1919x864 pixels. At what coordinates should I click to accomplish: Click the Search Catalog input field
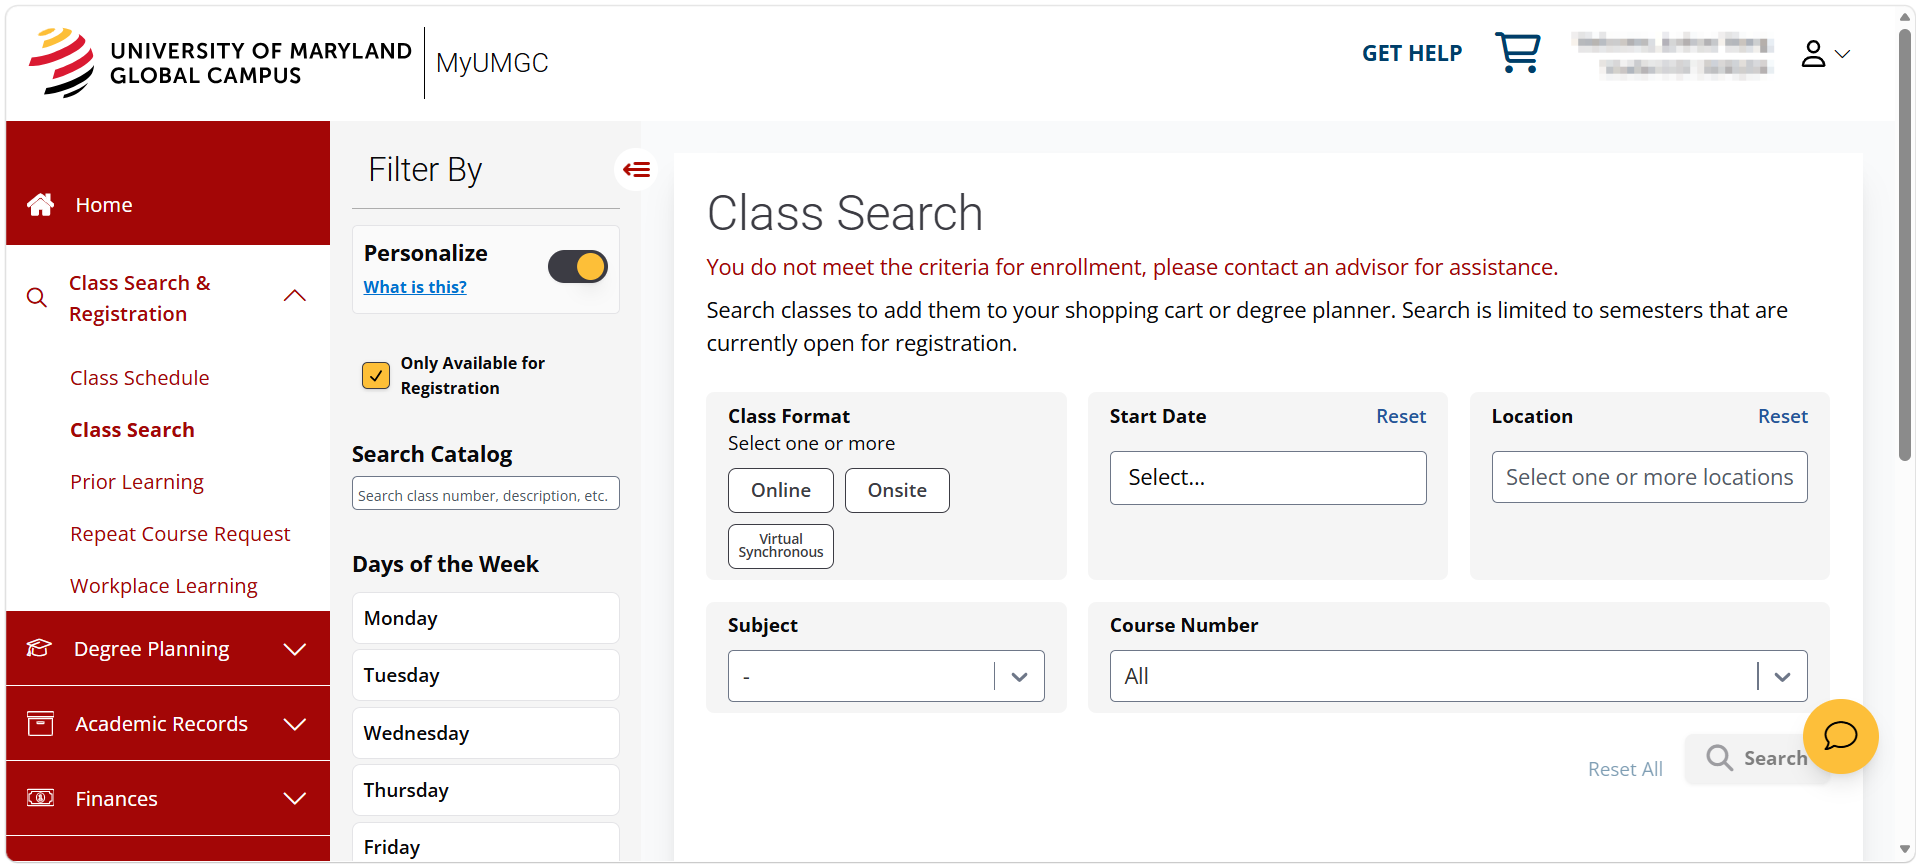click(486, 494)
